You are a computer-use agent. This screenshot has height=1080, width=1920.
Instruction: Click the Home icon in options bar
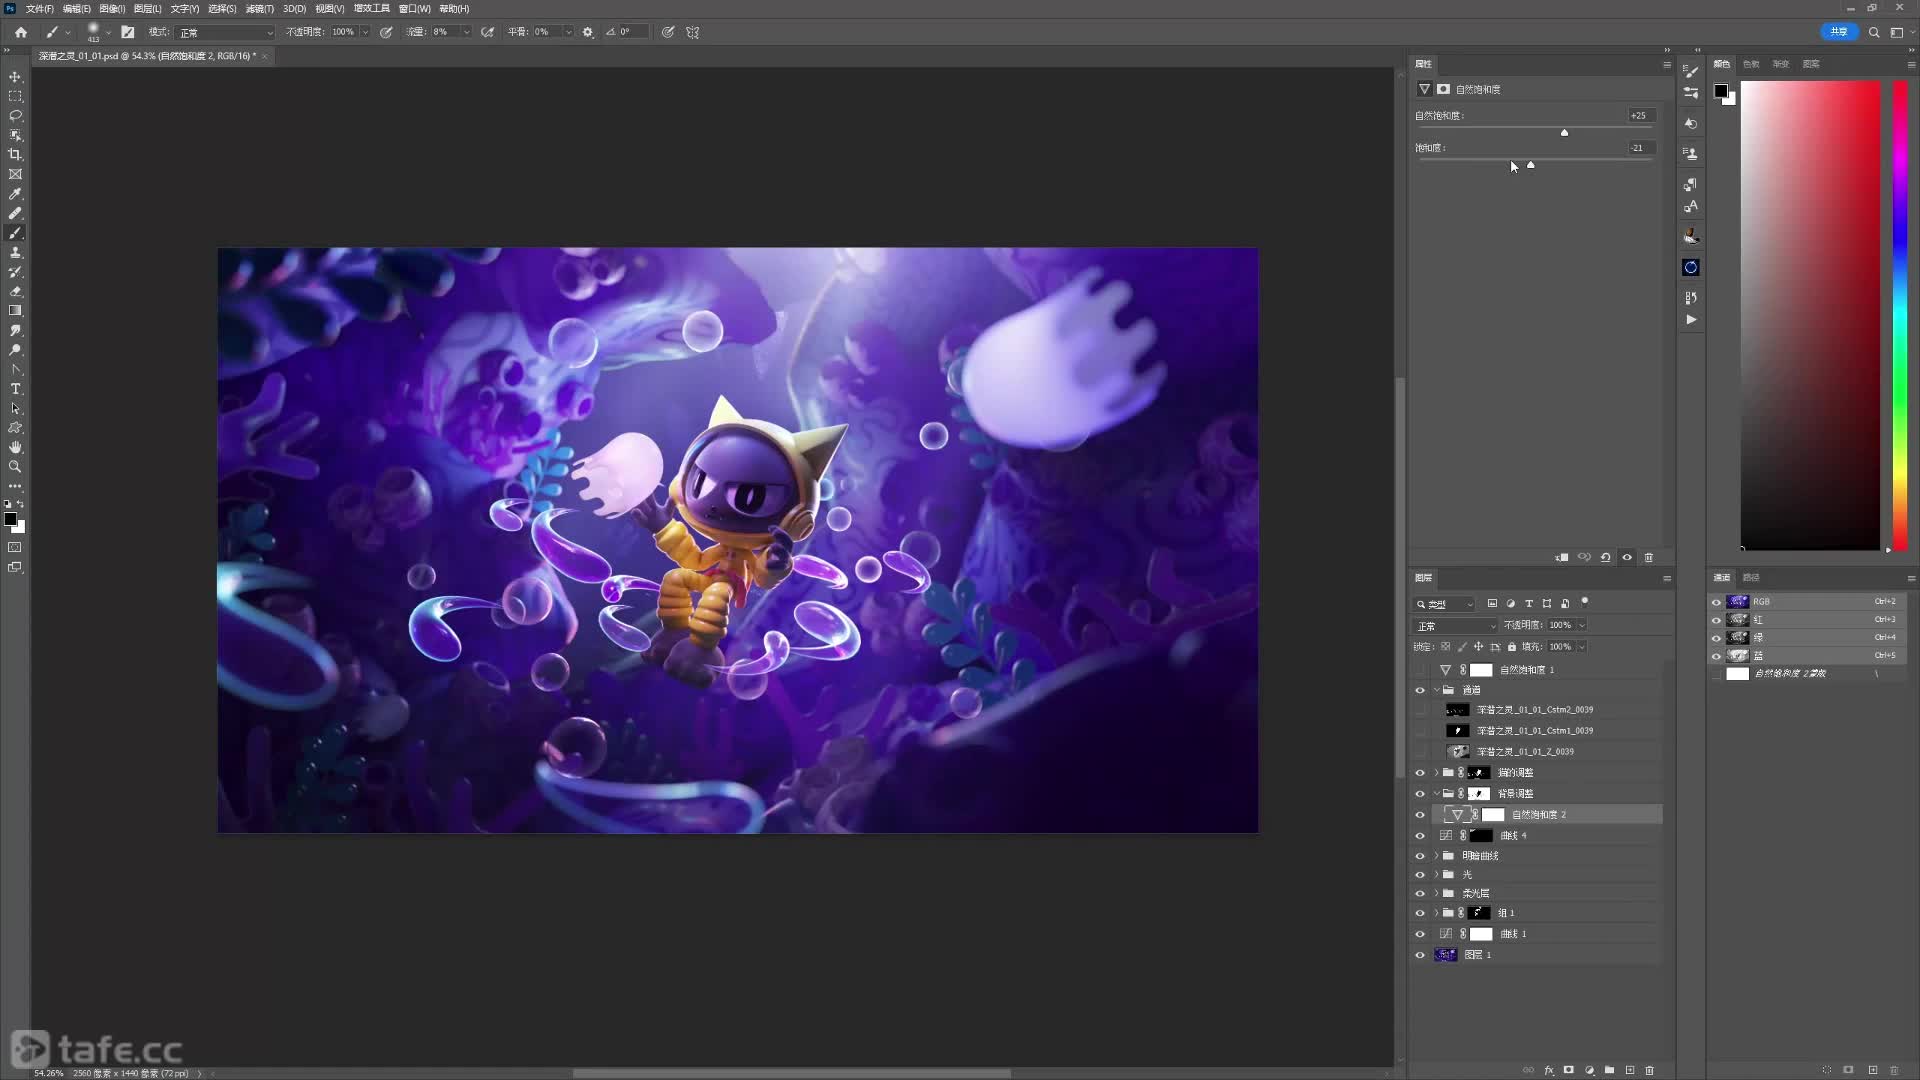point(20,32)
